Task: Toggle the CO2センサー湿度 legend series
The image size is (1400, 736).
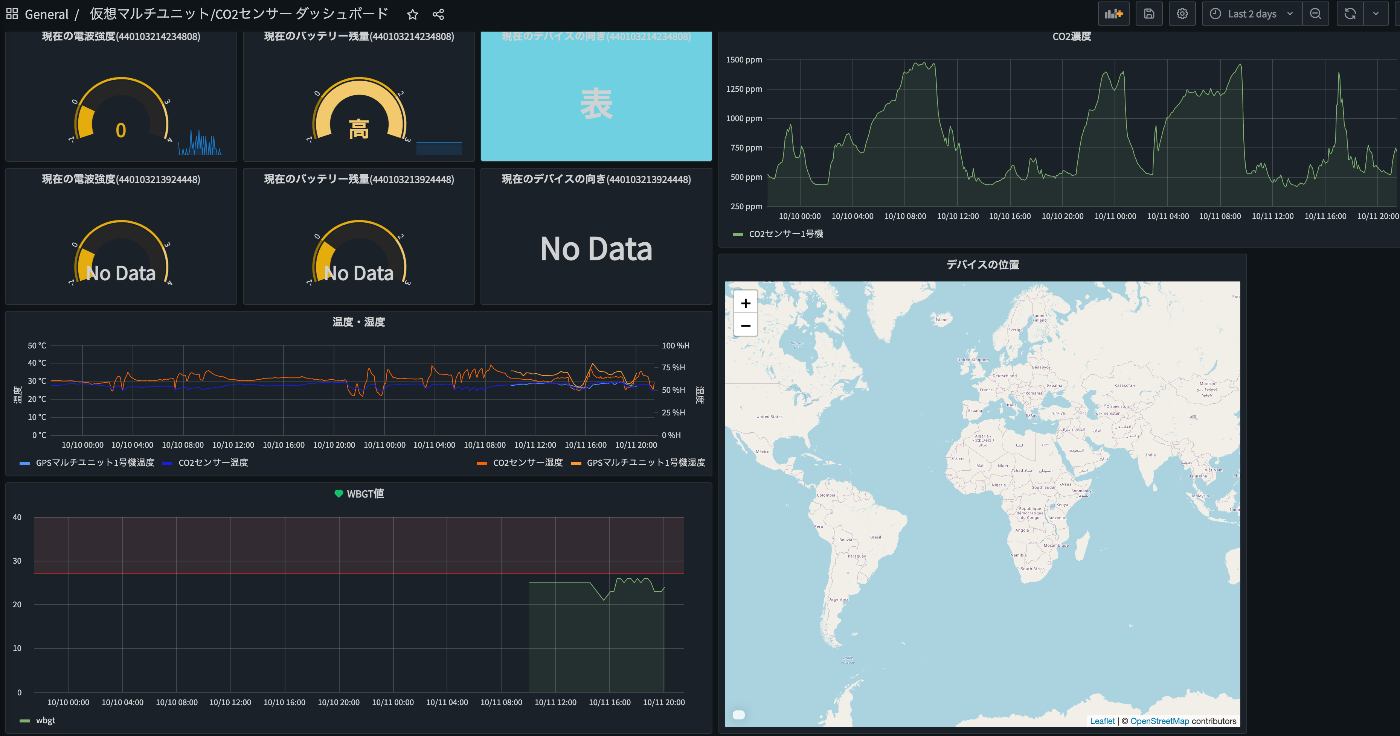Action: (x=528, y=463)
